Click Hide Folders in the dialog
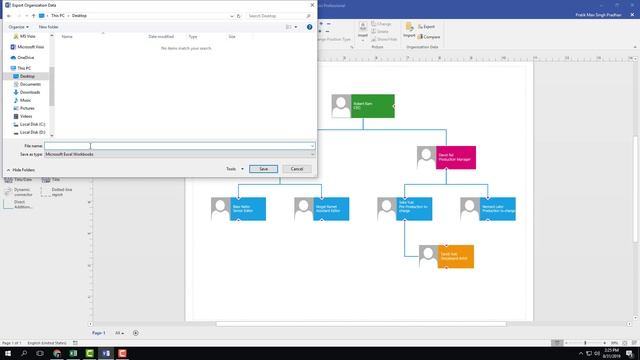This screenshot has width=640, height=360. click(x=20, y=170)
